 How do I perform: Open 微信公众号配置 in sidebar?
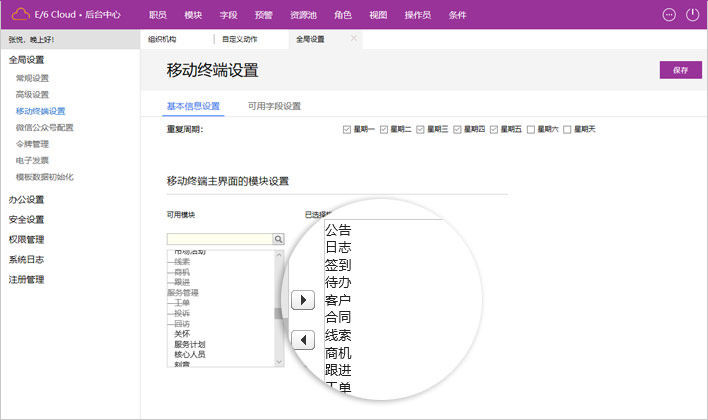tap(45, 127)
